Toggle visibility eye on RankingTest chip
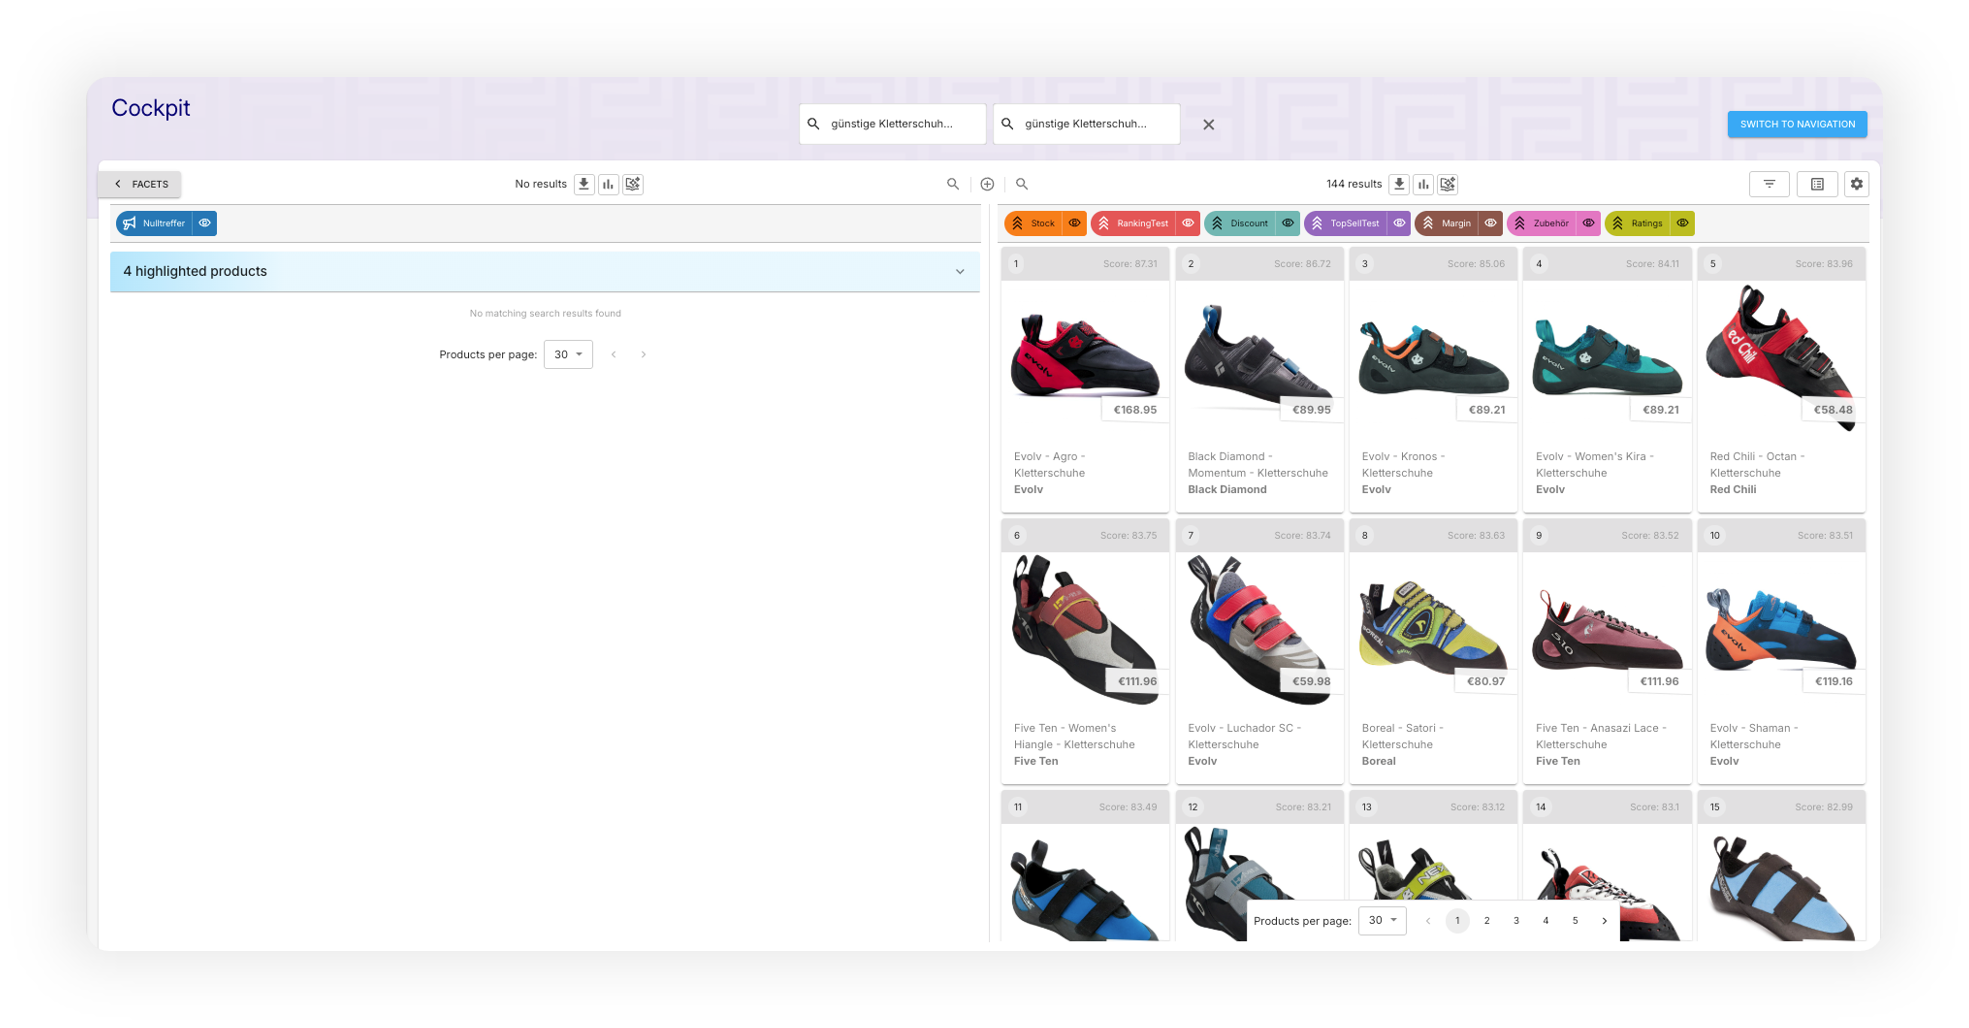This screenshot has height=1028, width=1969. (x=1188, y=223)
